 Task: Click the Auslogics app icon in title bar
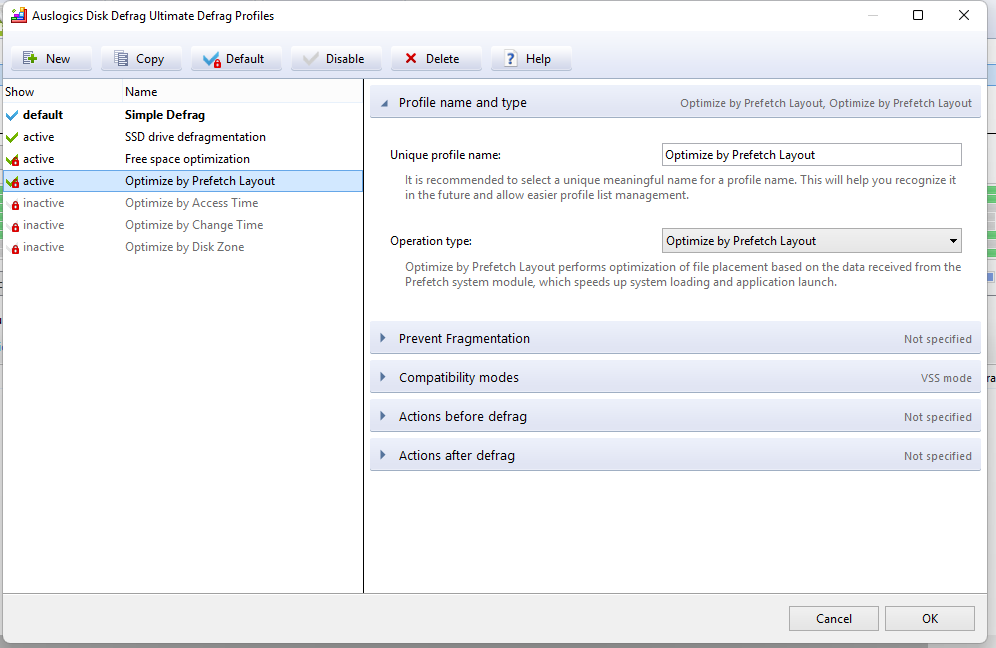tap(19, 15)
